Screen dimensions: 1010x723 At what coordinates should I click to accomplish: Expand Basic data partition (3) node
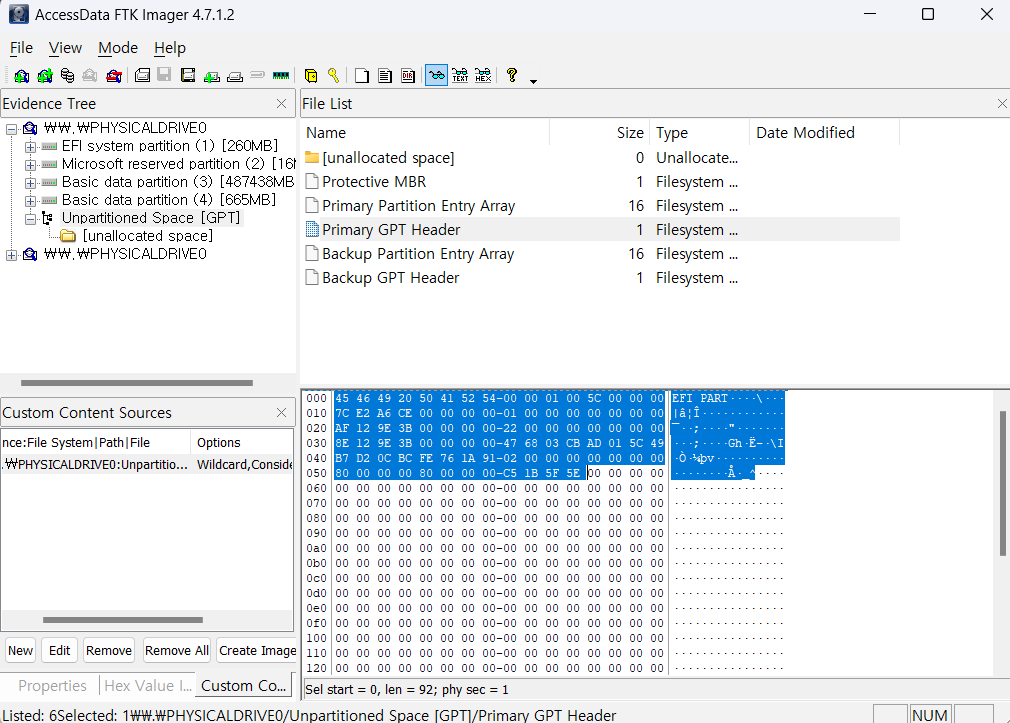30,183
